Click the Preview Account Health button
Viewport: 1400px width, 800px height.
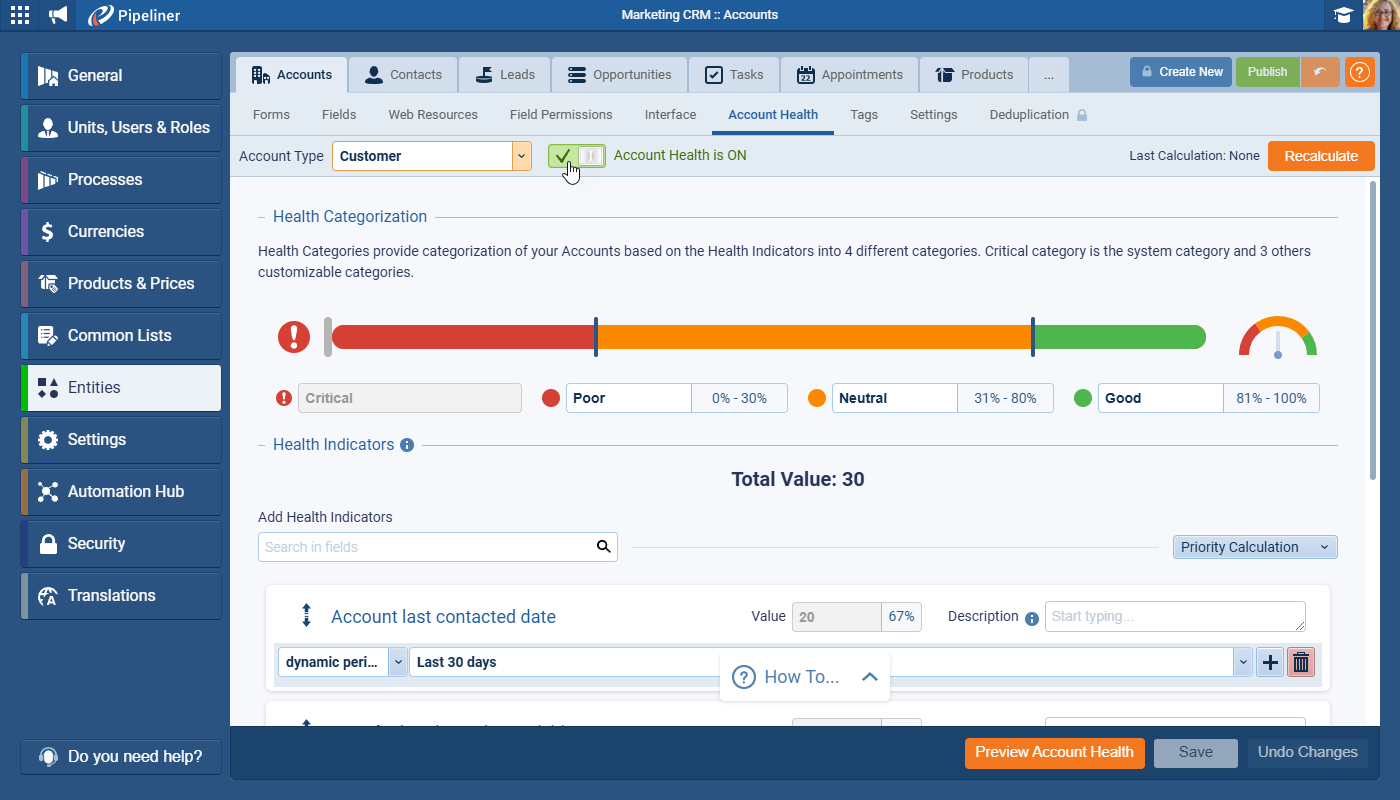(x=1054, y=753)
